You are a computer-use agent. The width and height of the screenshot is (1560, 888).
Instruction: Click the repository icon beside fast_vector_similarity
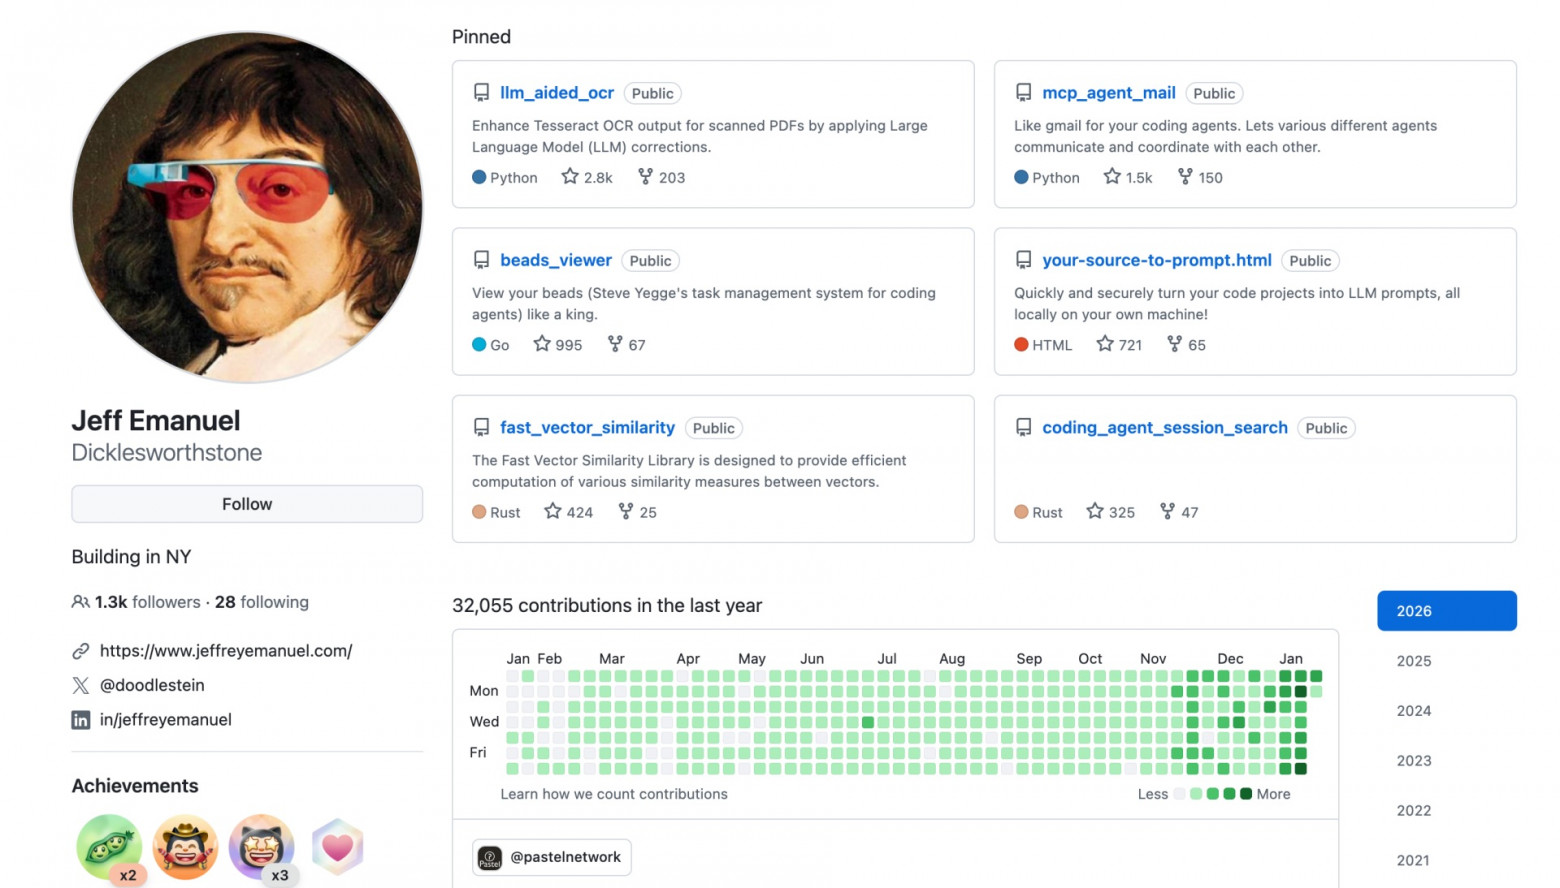click(481, 428)
